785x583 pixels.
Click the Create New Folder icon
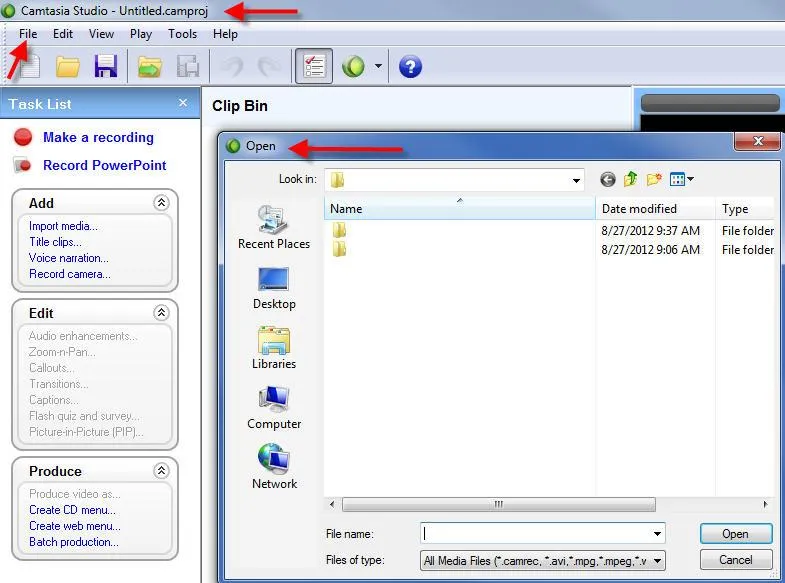(x=654, y=179)
